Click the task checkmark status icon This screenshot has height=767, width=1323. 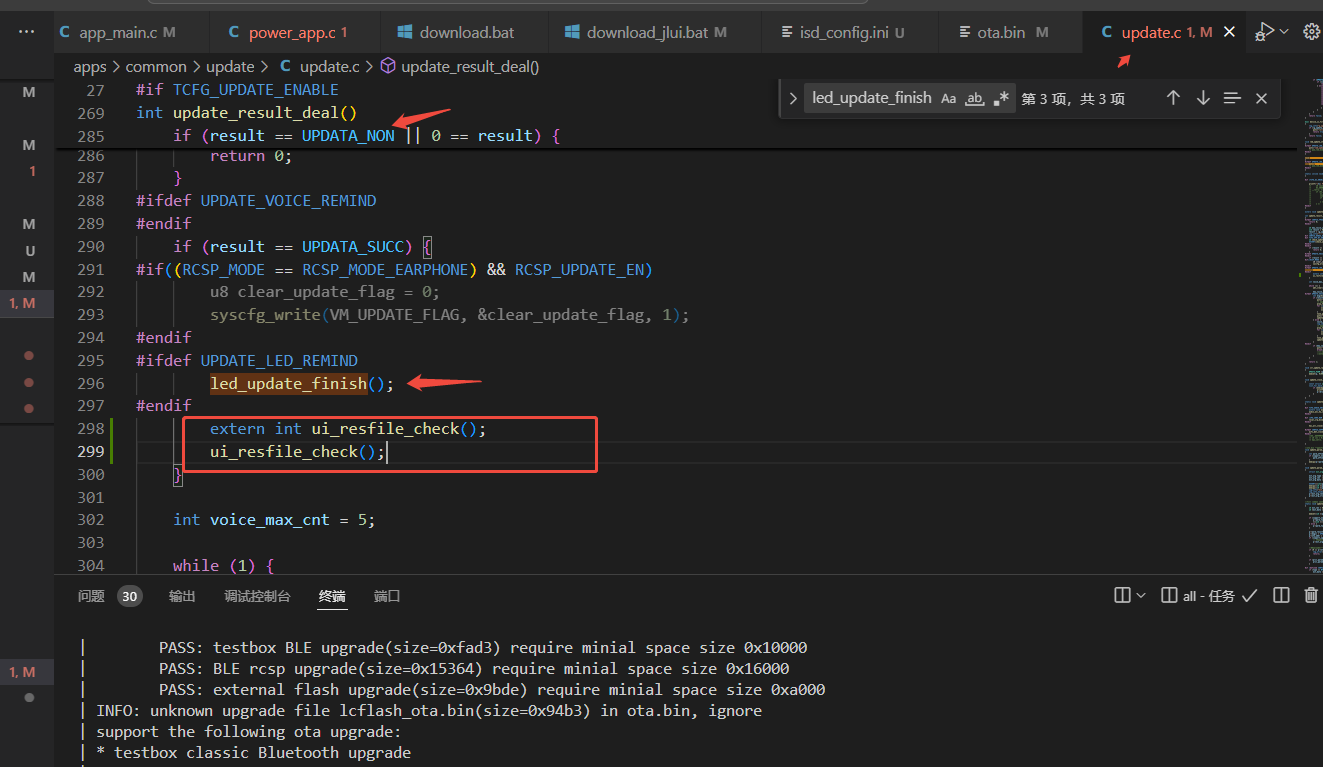(x=1249, y=596)
